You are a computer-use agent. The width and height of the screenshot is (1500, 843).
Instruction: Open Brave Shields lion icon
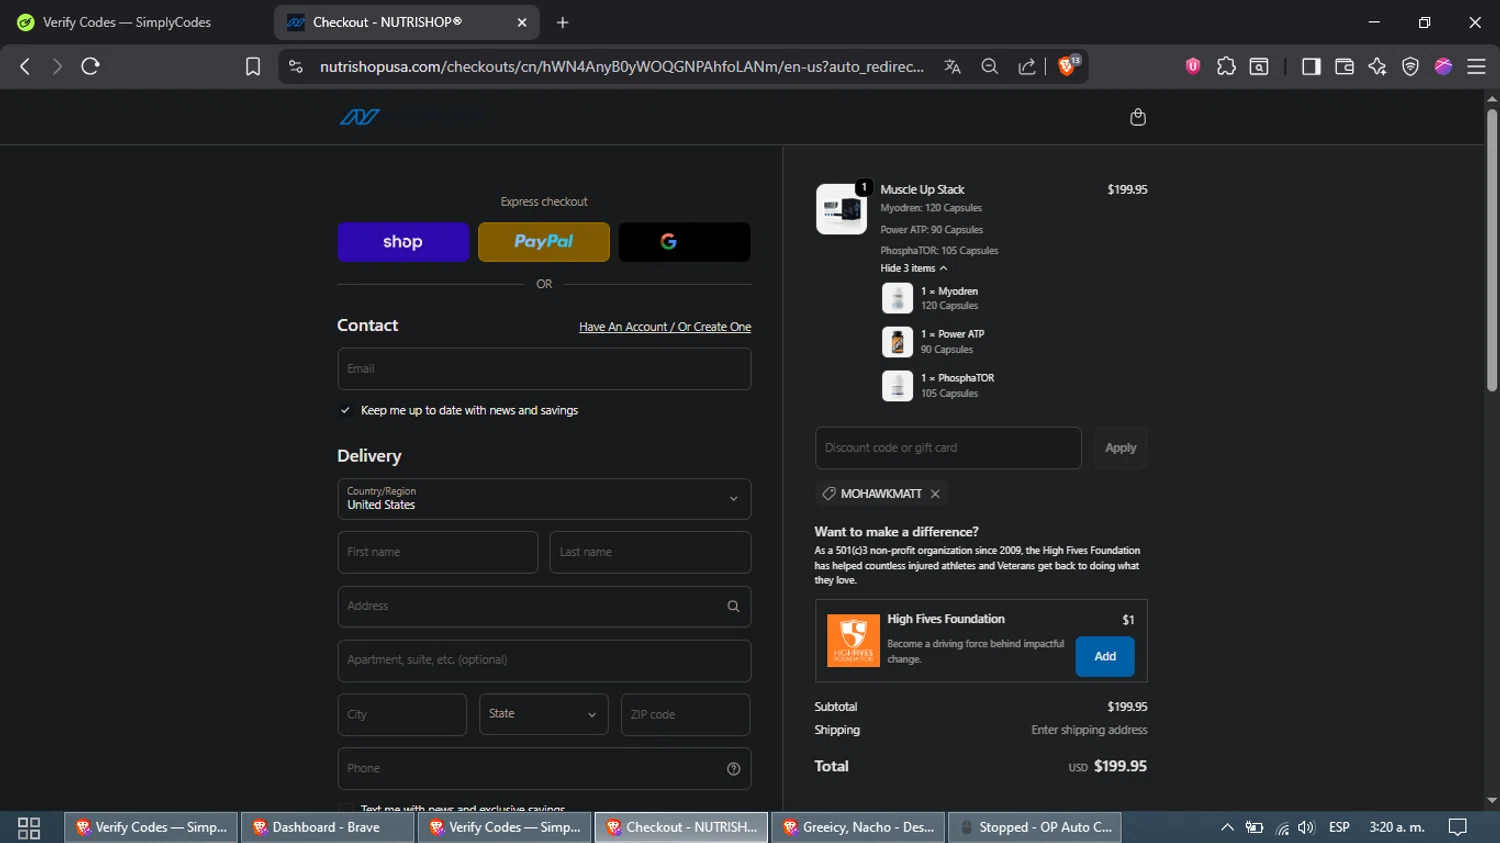(x=1068, y=66)
